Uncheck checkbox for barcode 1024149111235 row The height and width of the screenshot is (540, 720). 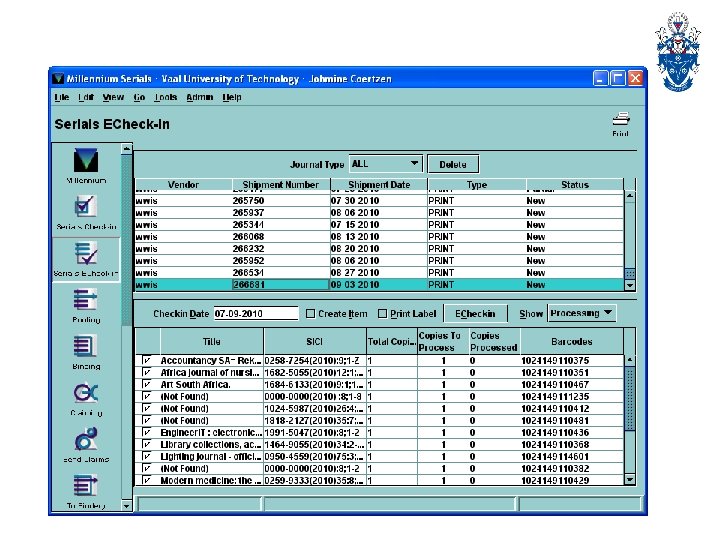(x=146, y=396)
